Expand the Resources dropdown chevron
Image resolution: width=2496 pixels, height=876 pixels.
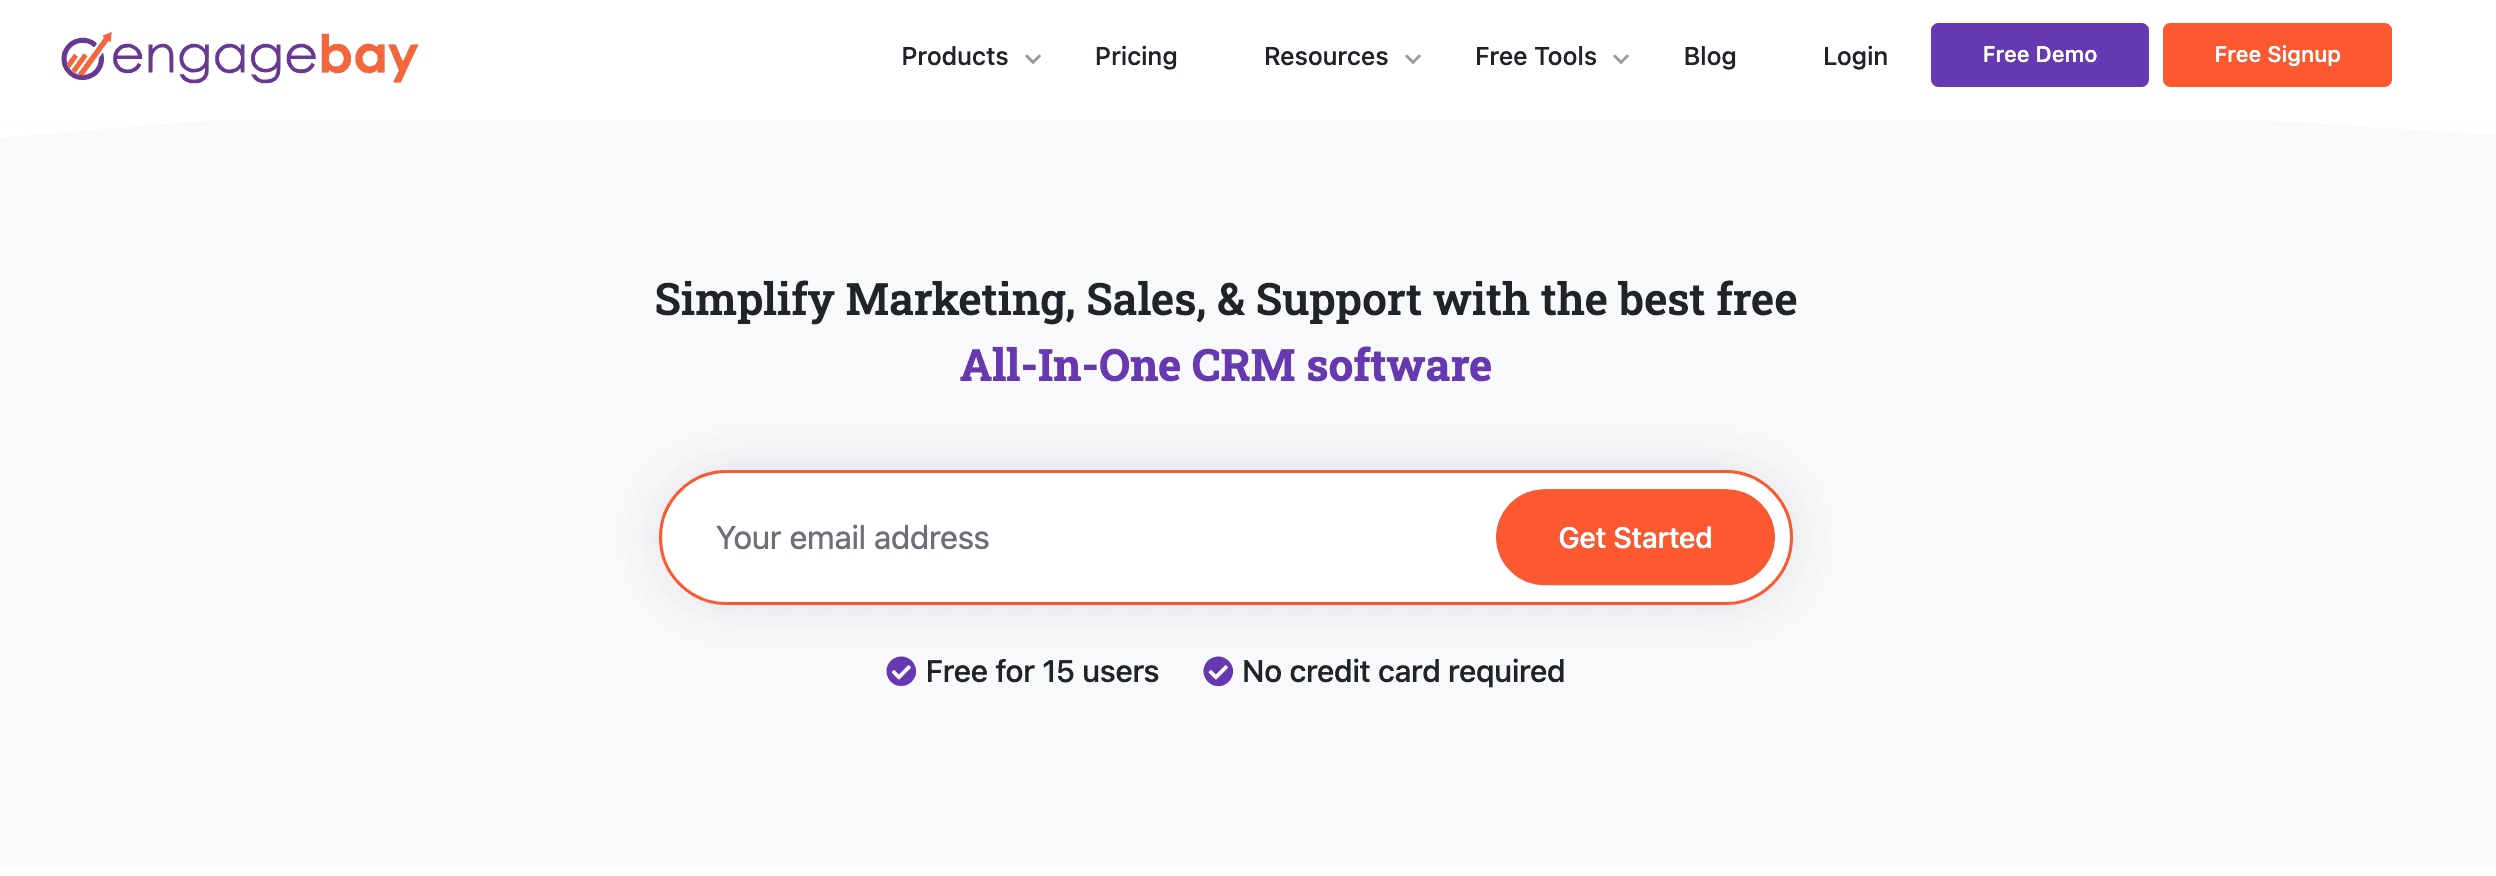[1413, 60]
